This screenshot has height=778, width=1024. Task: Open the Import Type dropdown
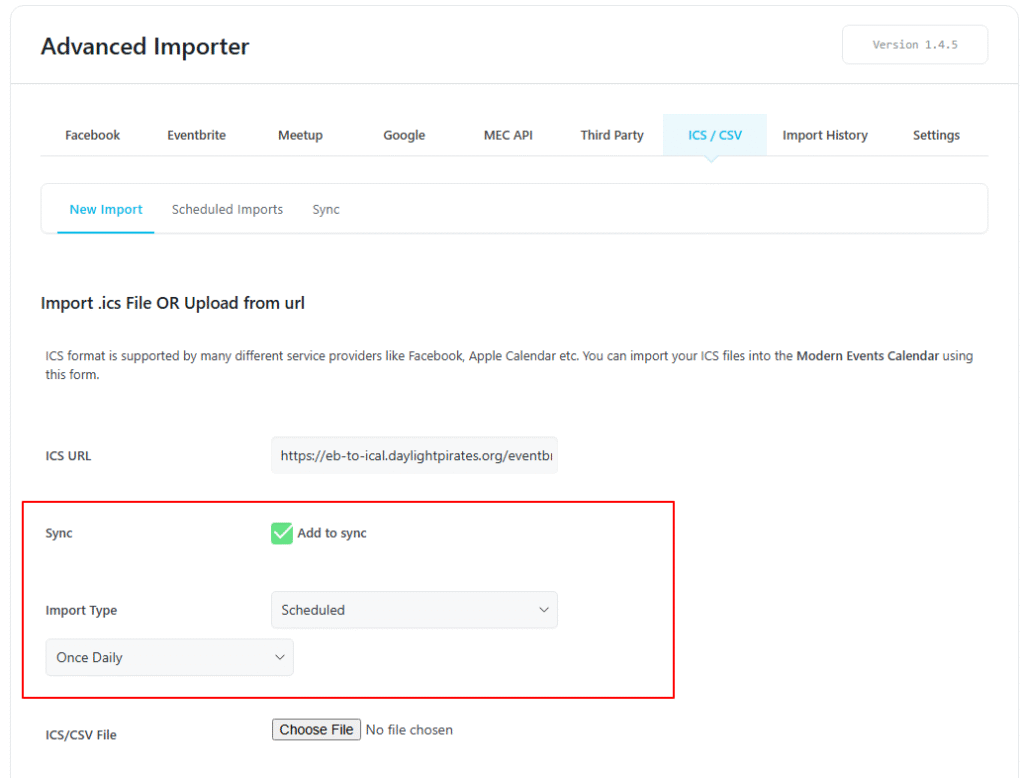[x=414, y=610]
